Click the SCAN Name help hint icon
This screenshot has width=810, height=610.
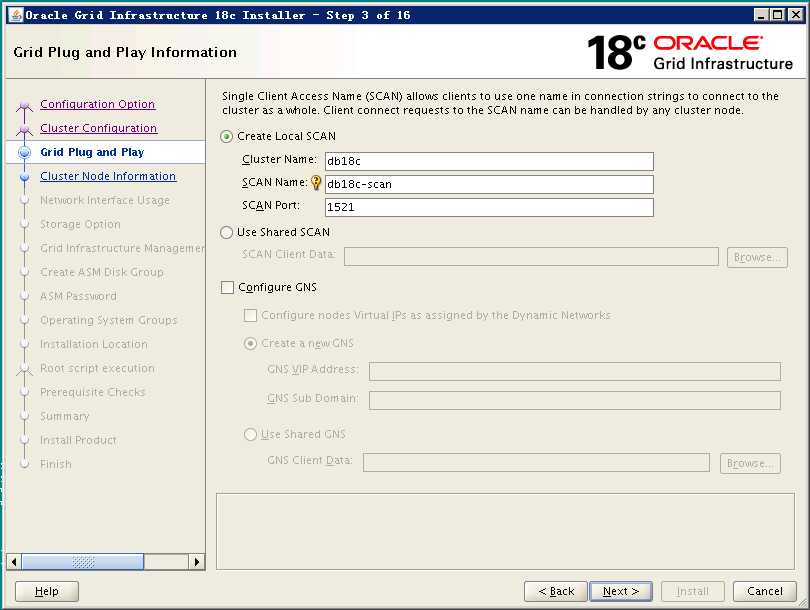tap(316, 183)
